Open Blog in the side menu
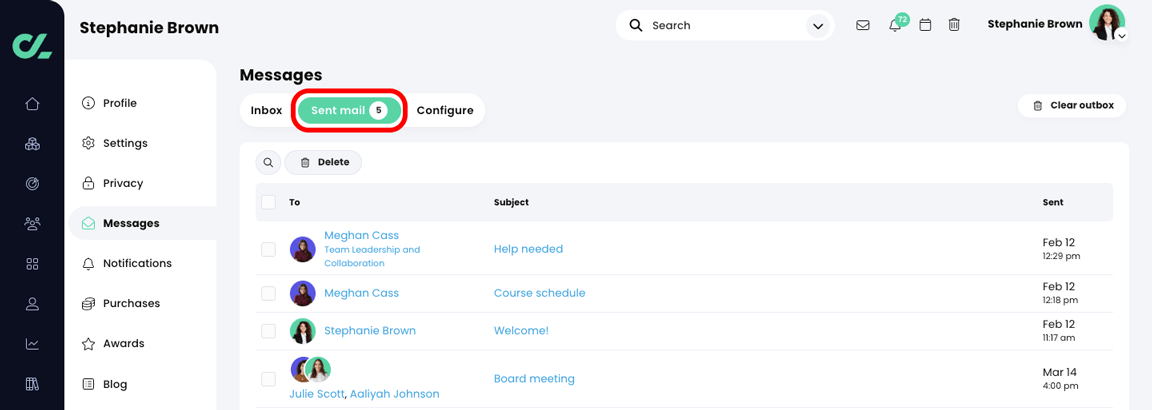 click(x=115, y=384)
